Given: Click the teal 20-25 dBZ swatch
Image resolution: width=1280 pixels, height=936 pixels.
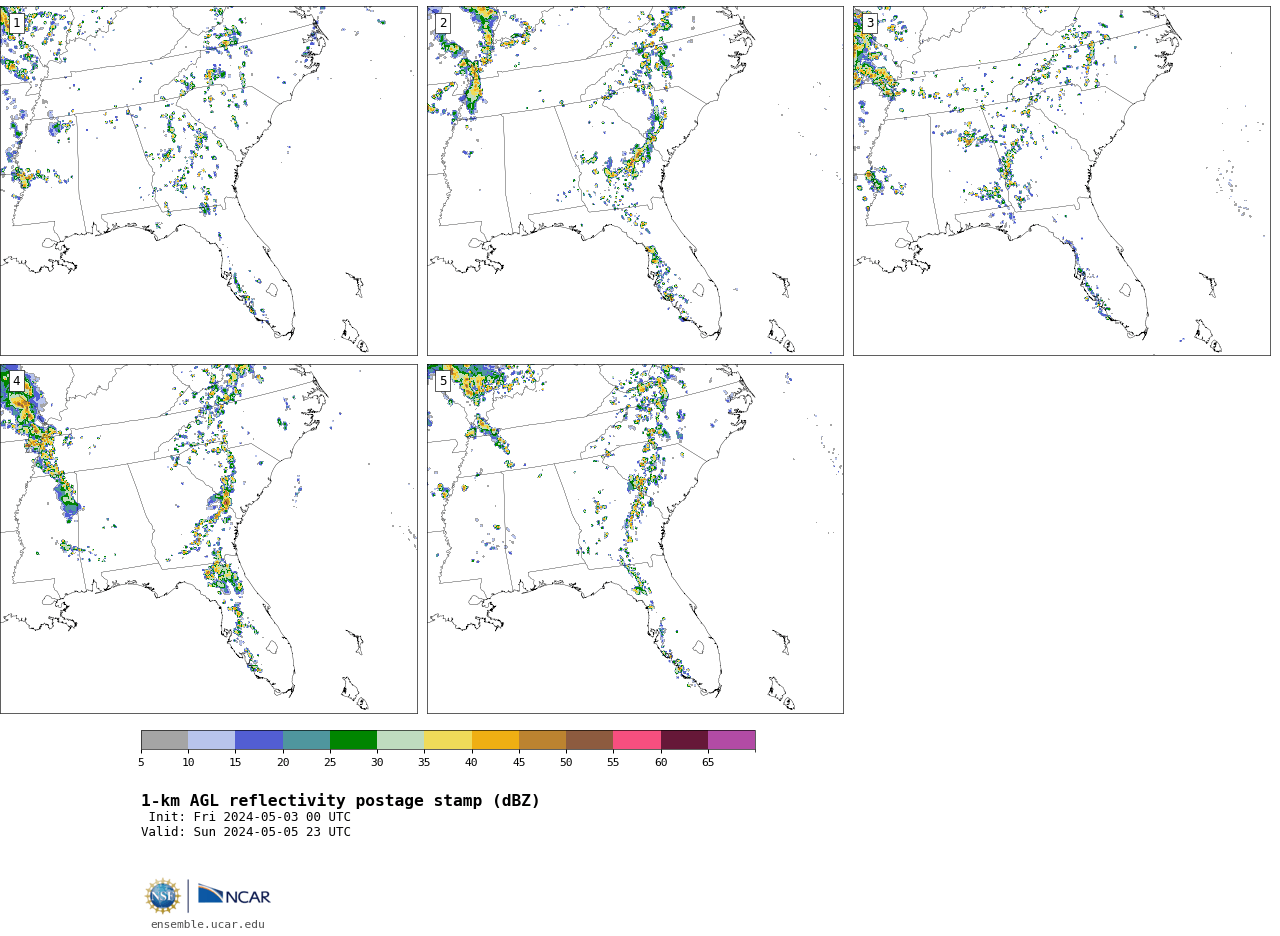Looking at the screenshot, I should click(x=306, y=740).
